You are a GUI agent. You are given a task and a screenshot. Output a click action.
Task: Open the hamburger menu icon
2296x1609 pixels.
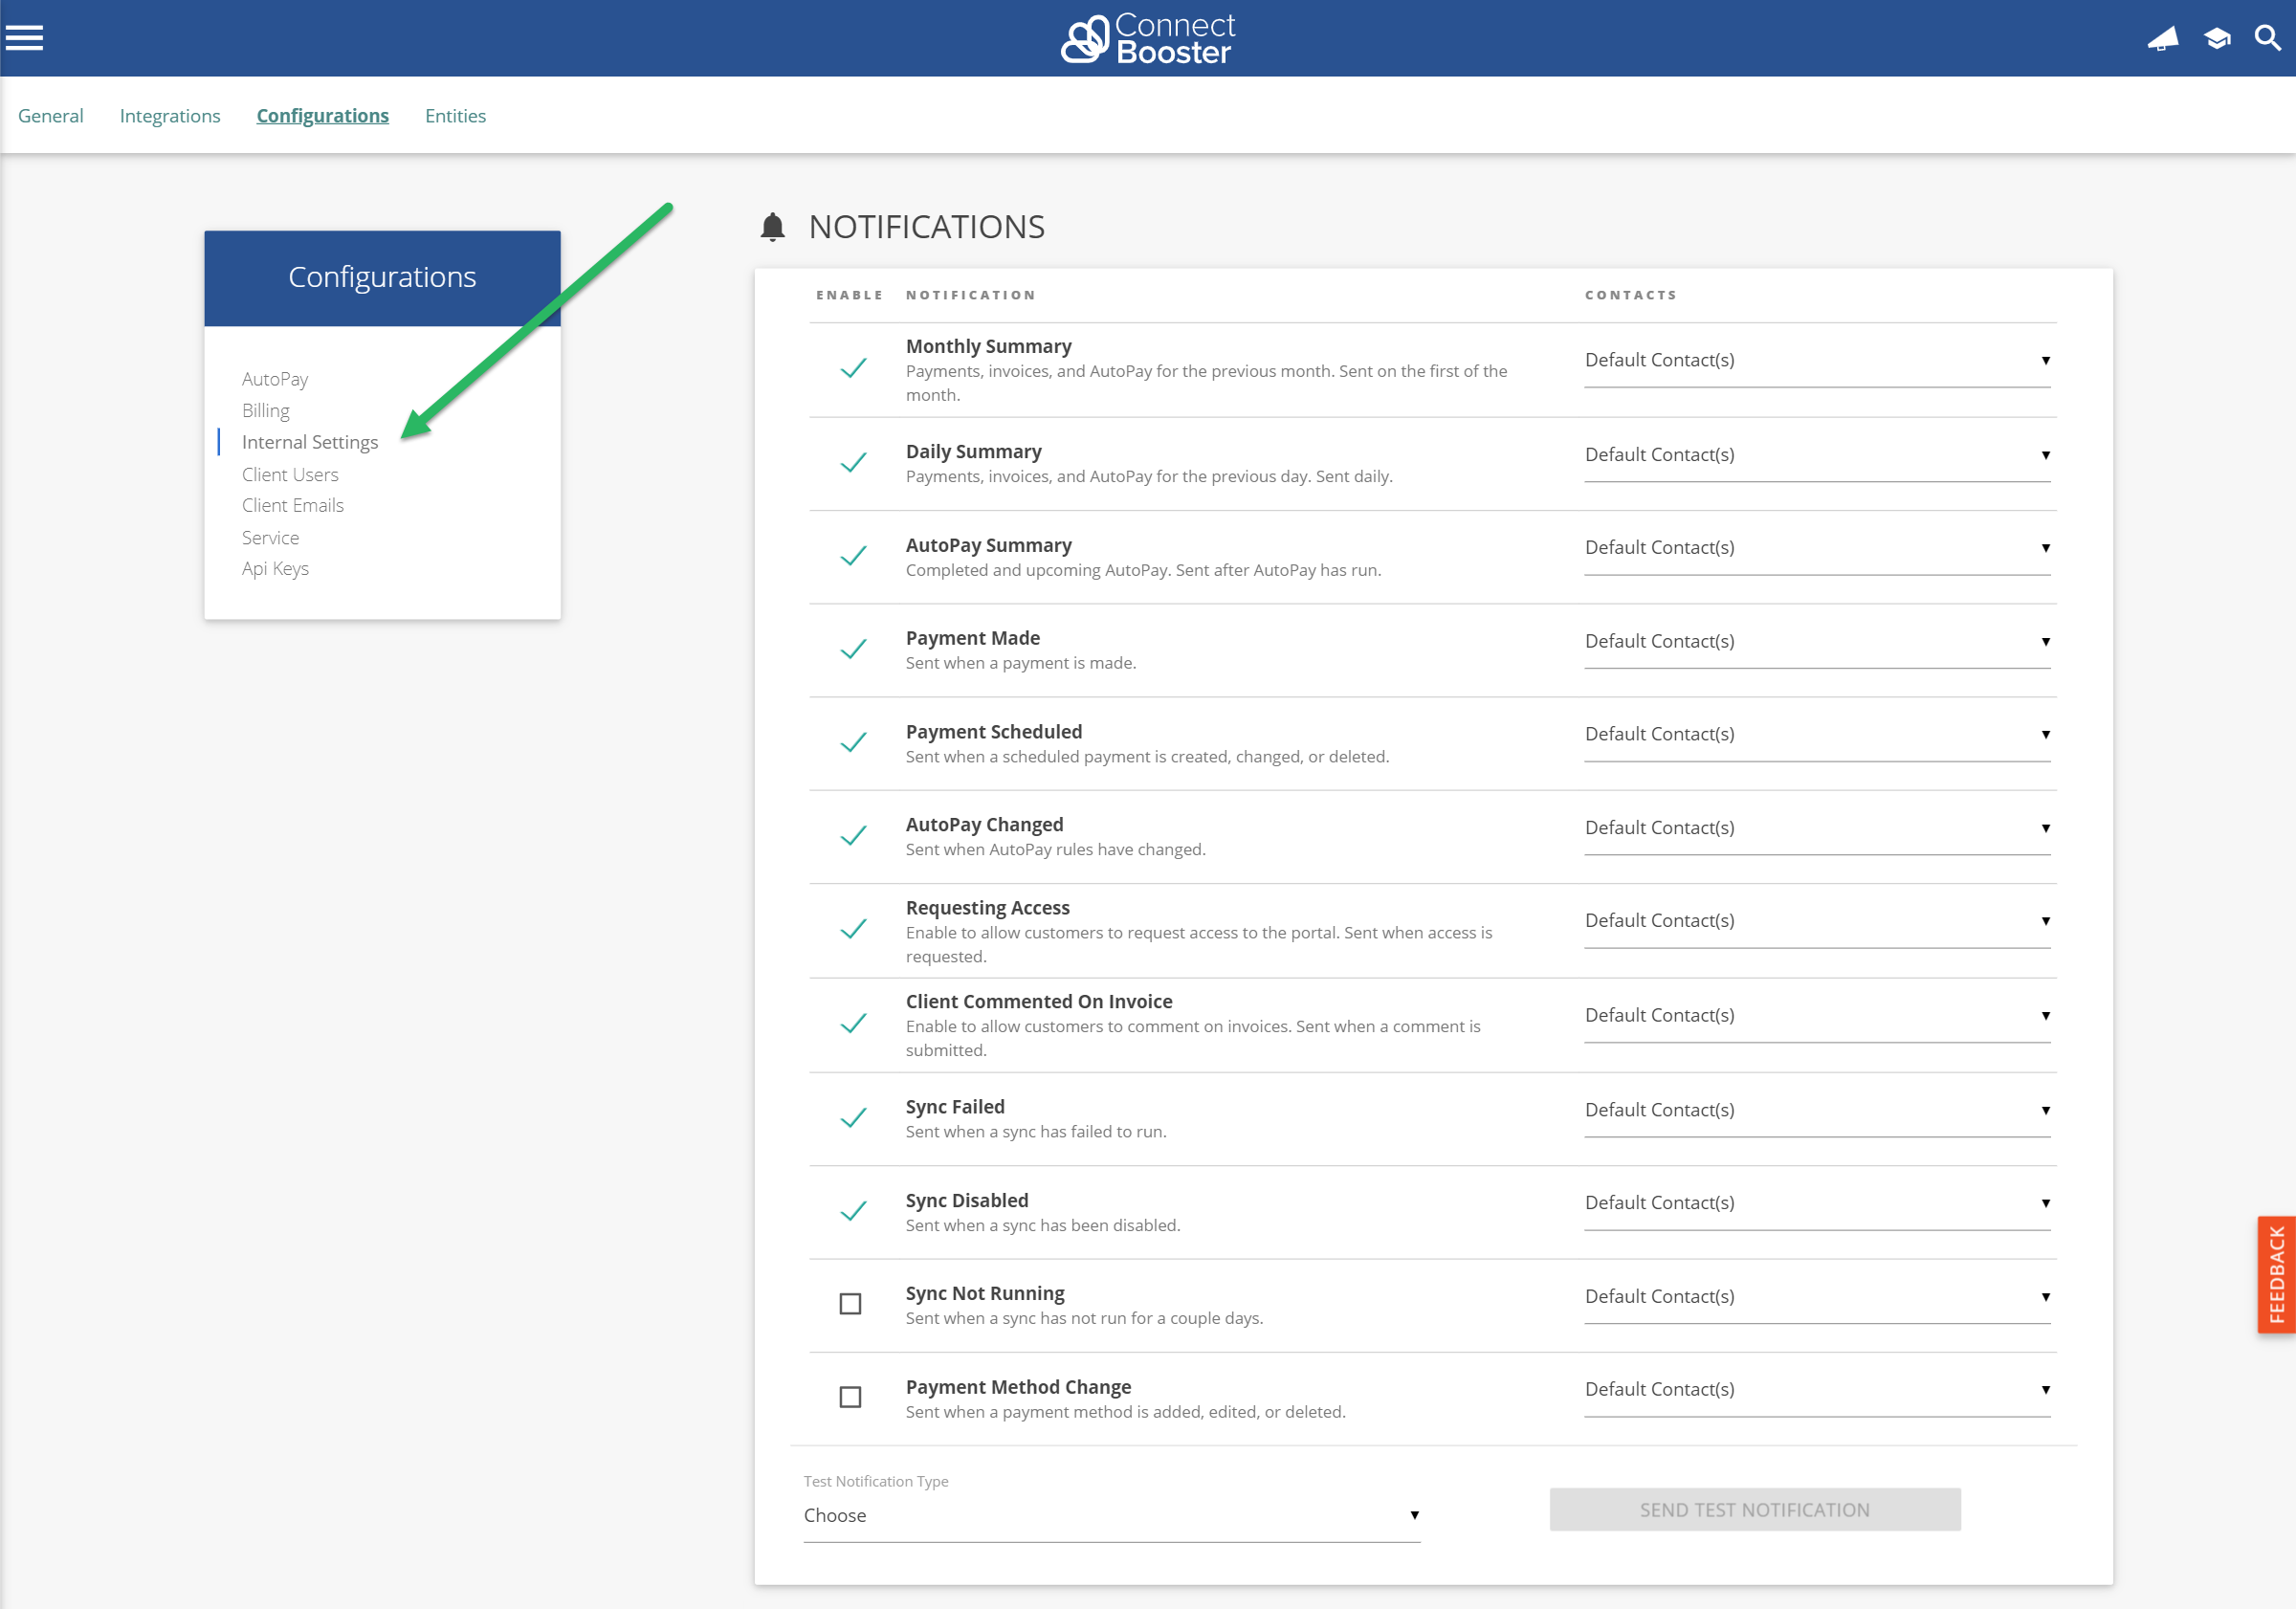(x=24, y=38)
